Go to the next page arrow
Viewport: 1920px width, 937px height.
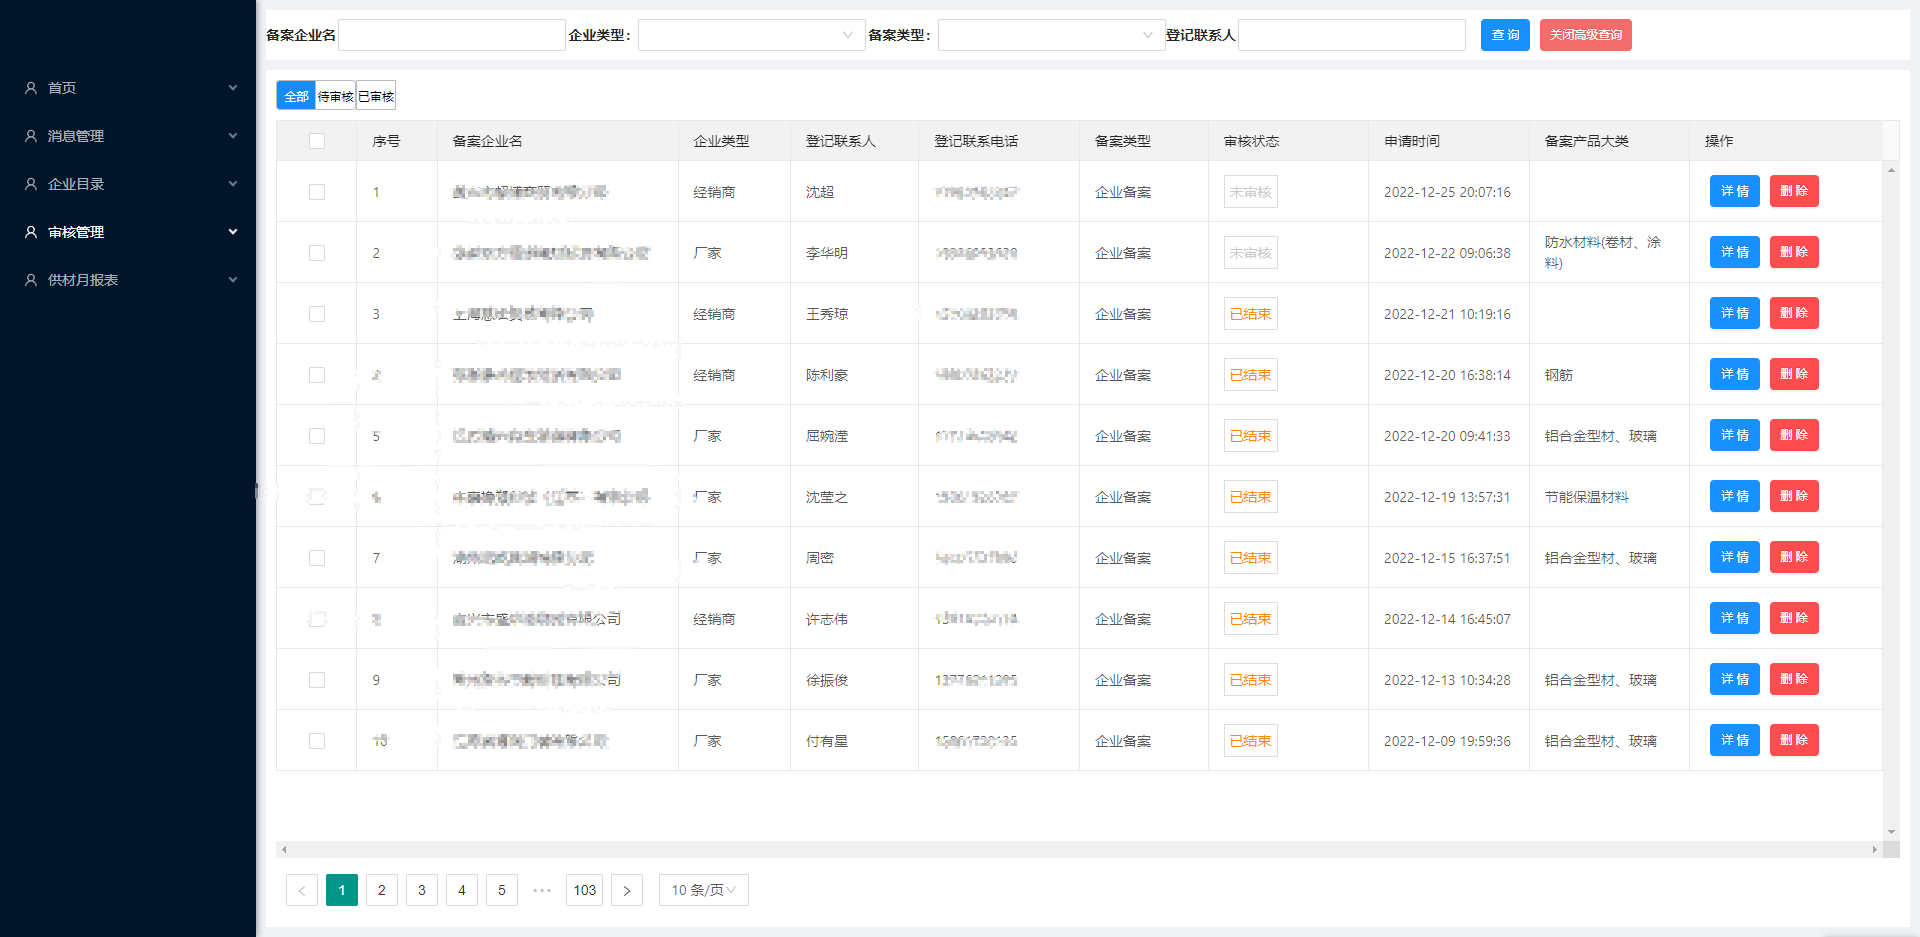point(627,890)
